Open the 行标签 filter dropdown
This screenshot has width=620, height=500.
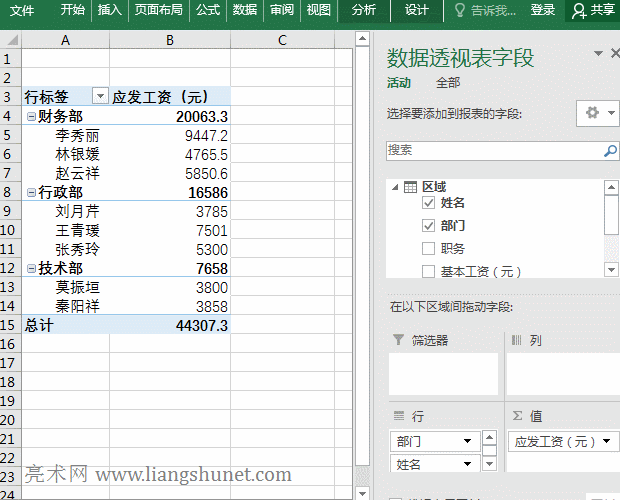pos(100,96)
